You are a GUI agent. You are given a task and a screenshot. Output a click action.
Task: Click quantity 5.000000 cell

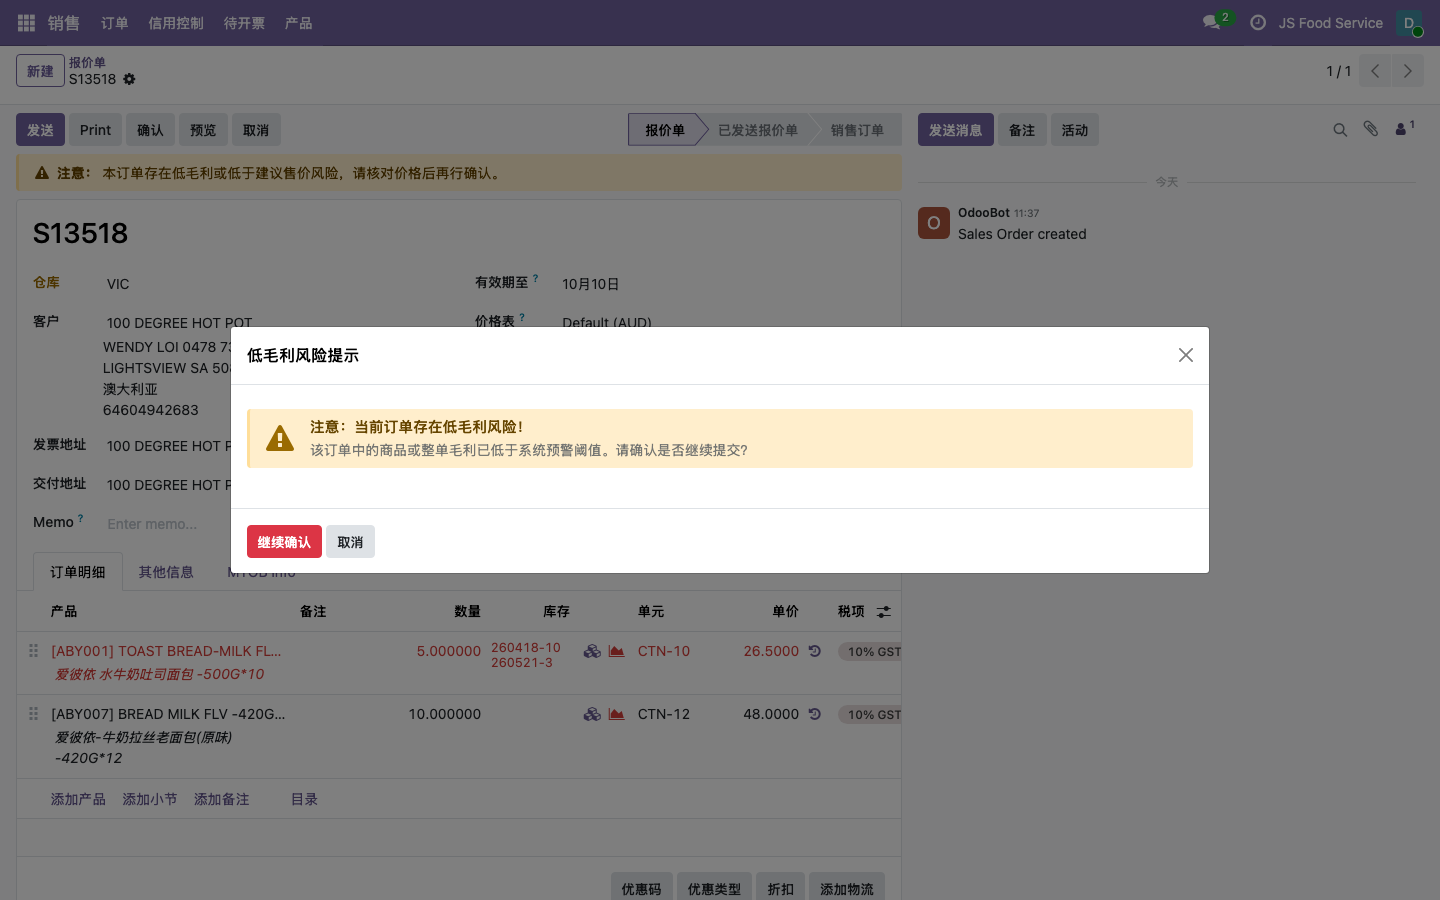(449, 651)
